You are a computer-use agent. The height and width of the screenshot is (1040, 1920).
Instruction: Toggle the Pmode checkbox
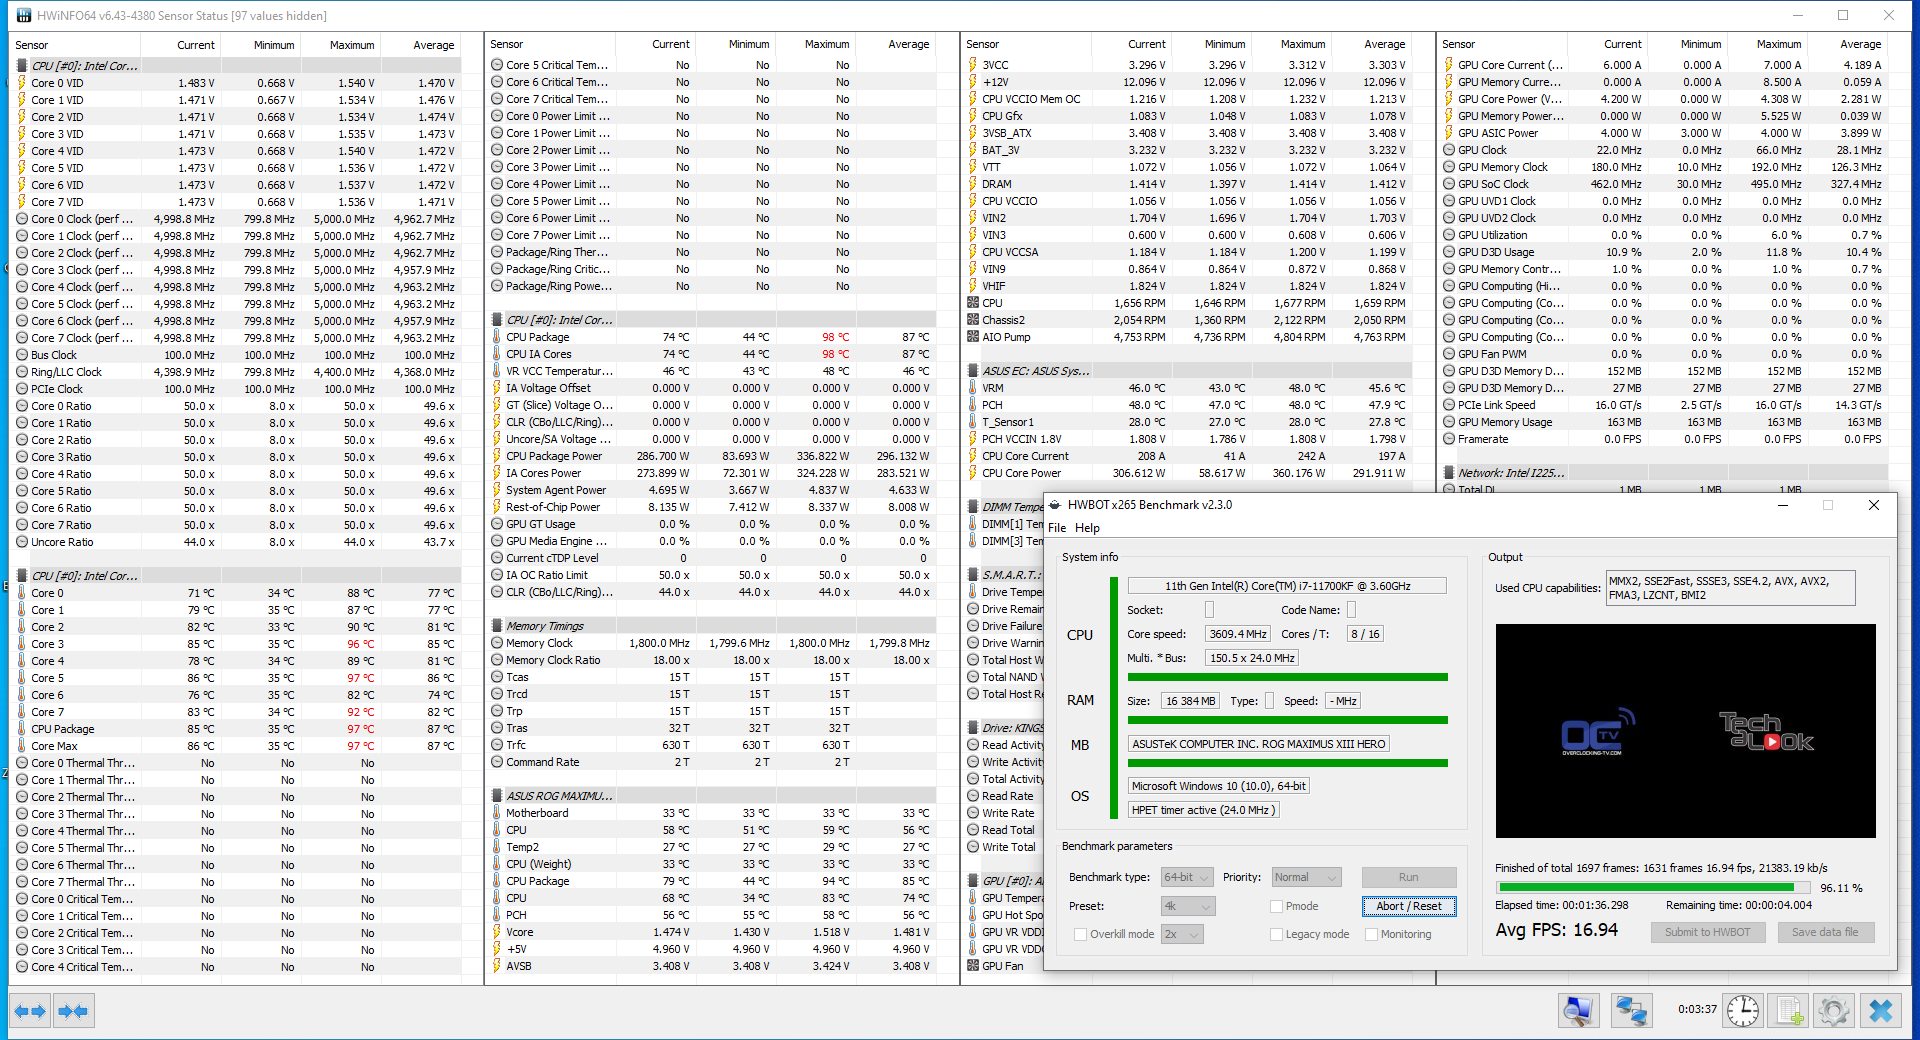coord(1276,906)
